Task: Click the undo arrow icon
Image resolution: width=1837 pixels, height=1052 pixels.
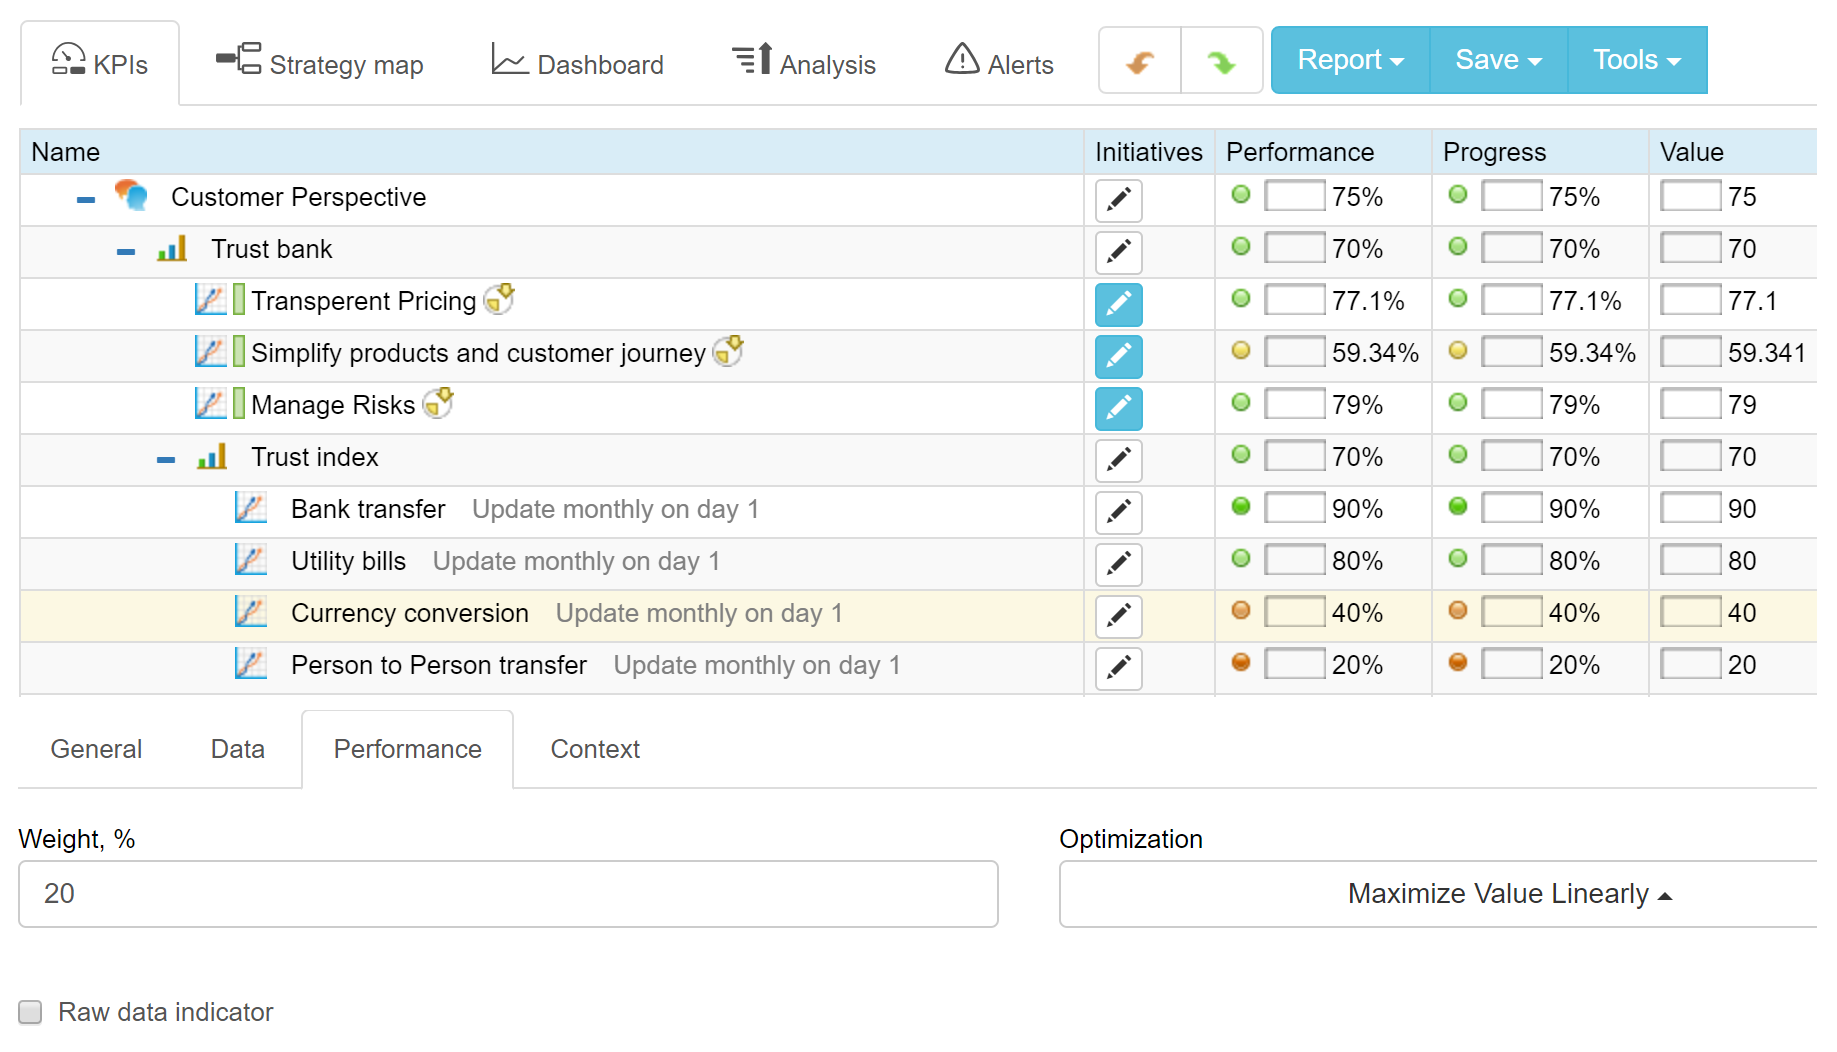Action: (1139, 60)
